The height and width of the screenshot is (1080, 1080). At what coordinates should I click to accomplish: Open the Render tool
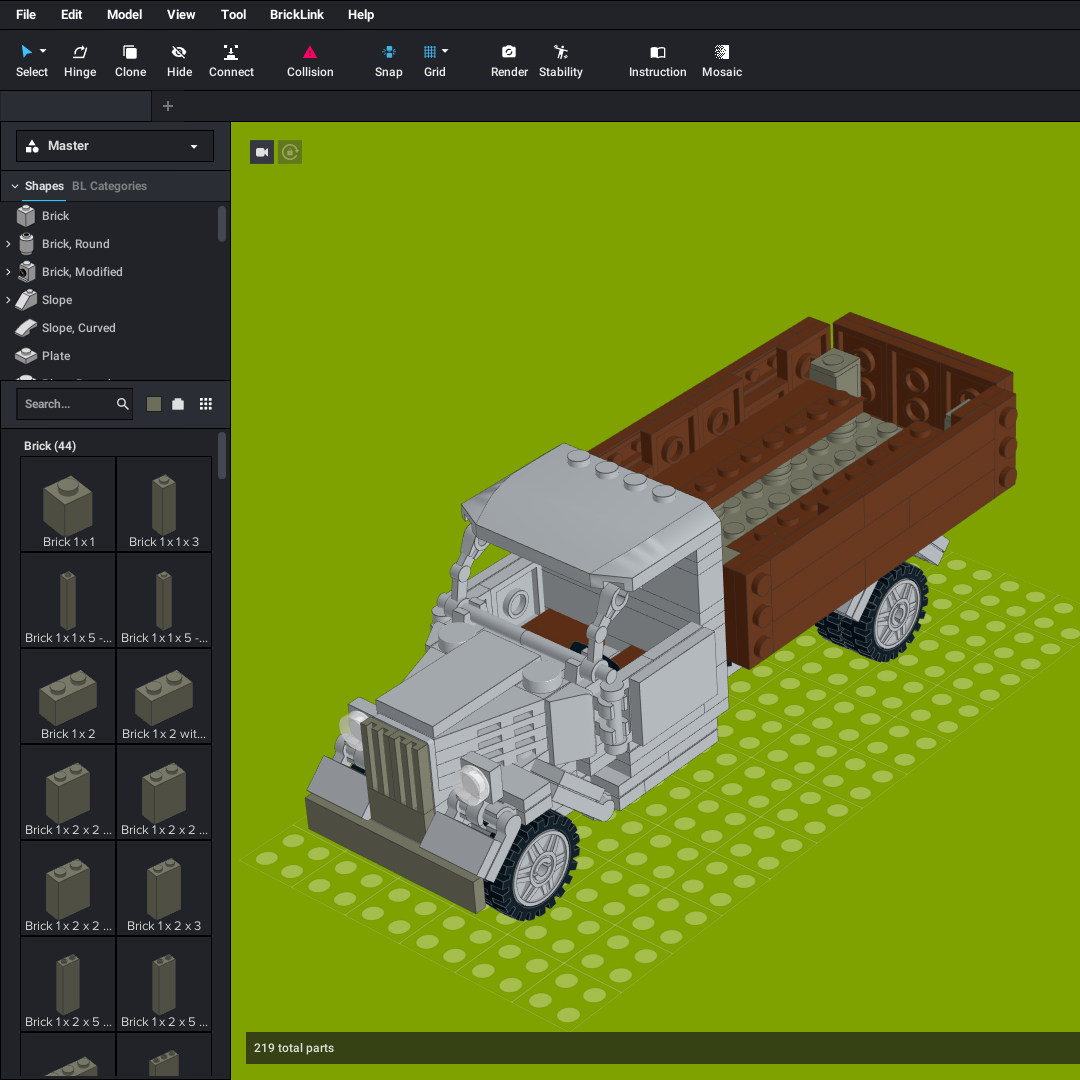tap(509, 60)
